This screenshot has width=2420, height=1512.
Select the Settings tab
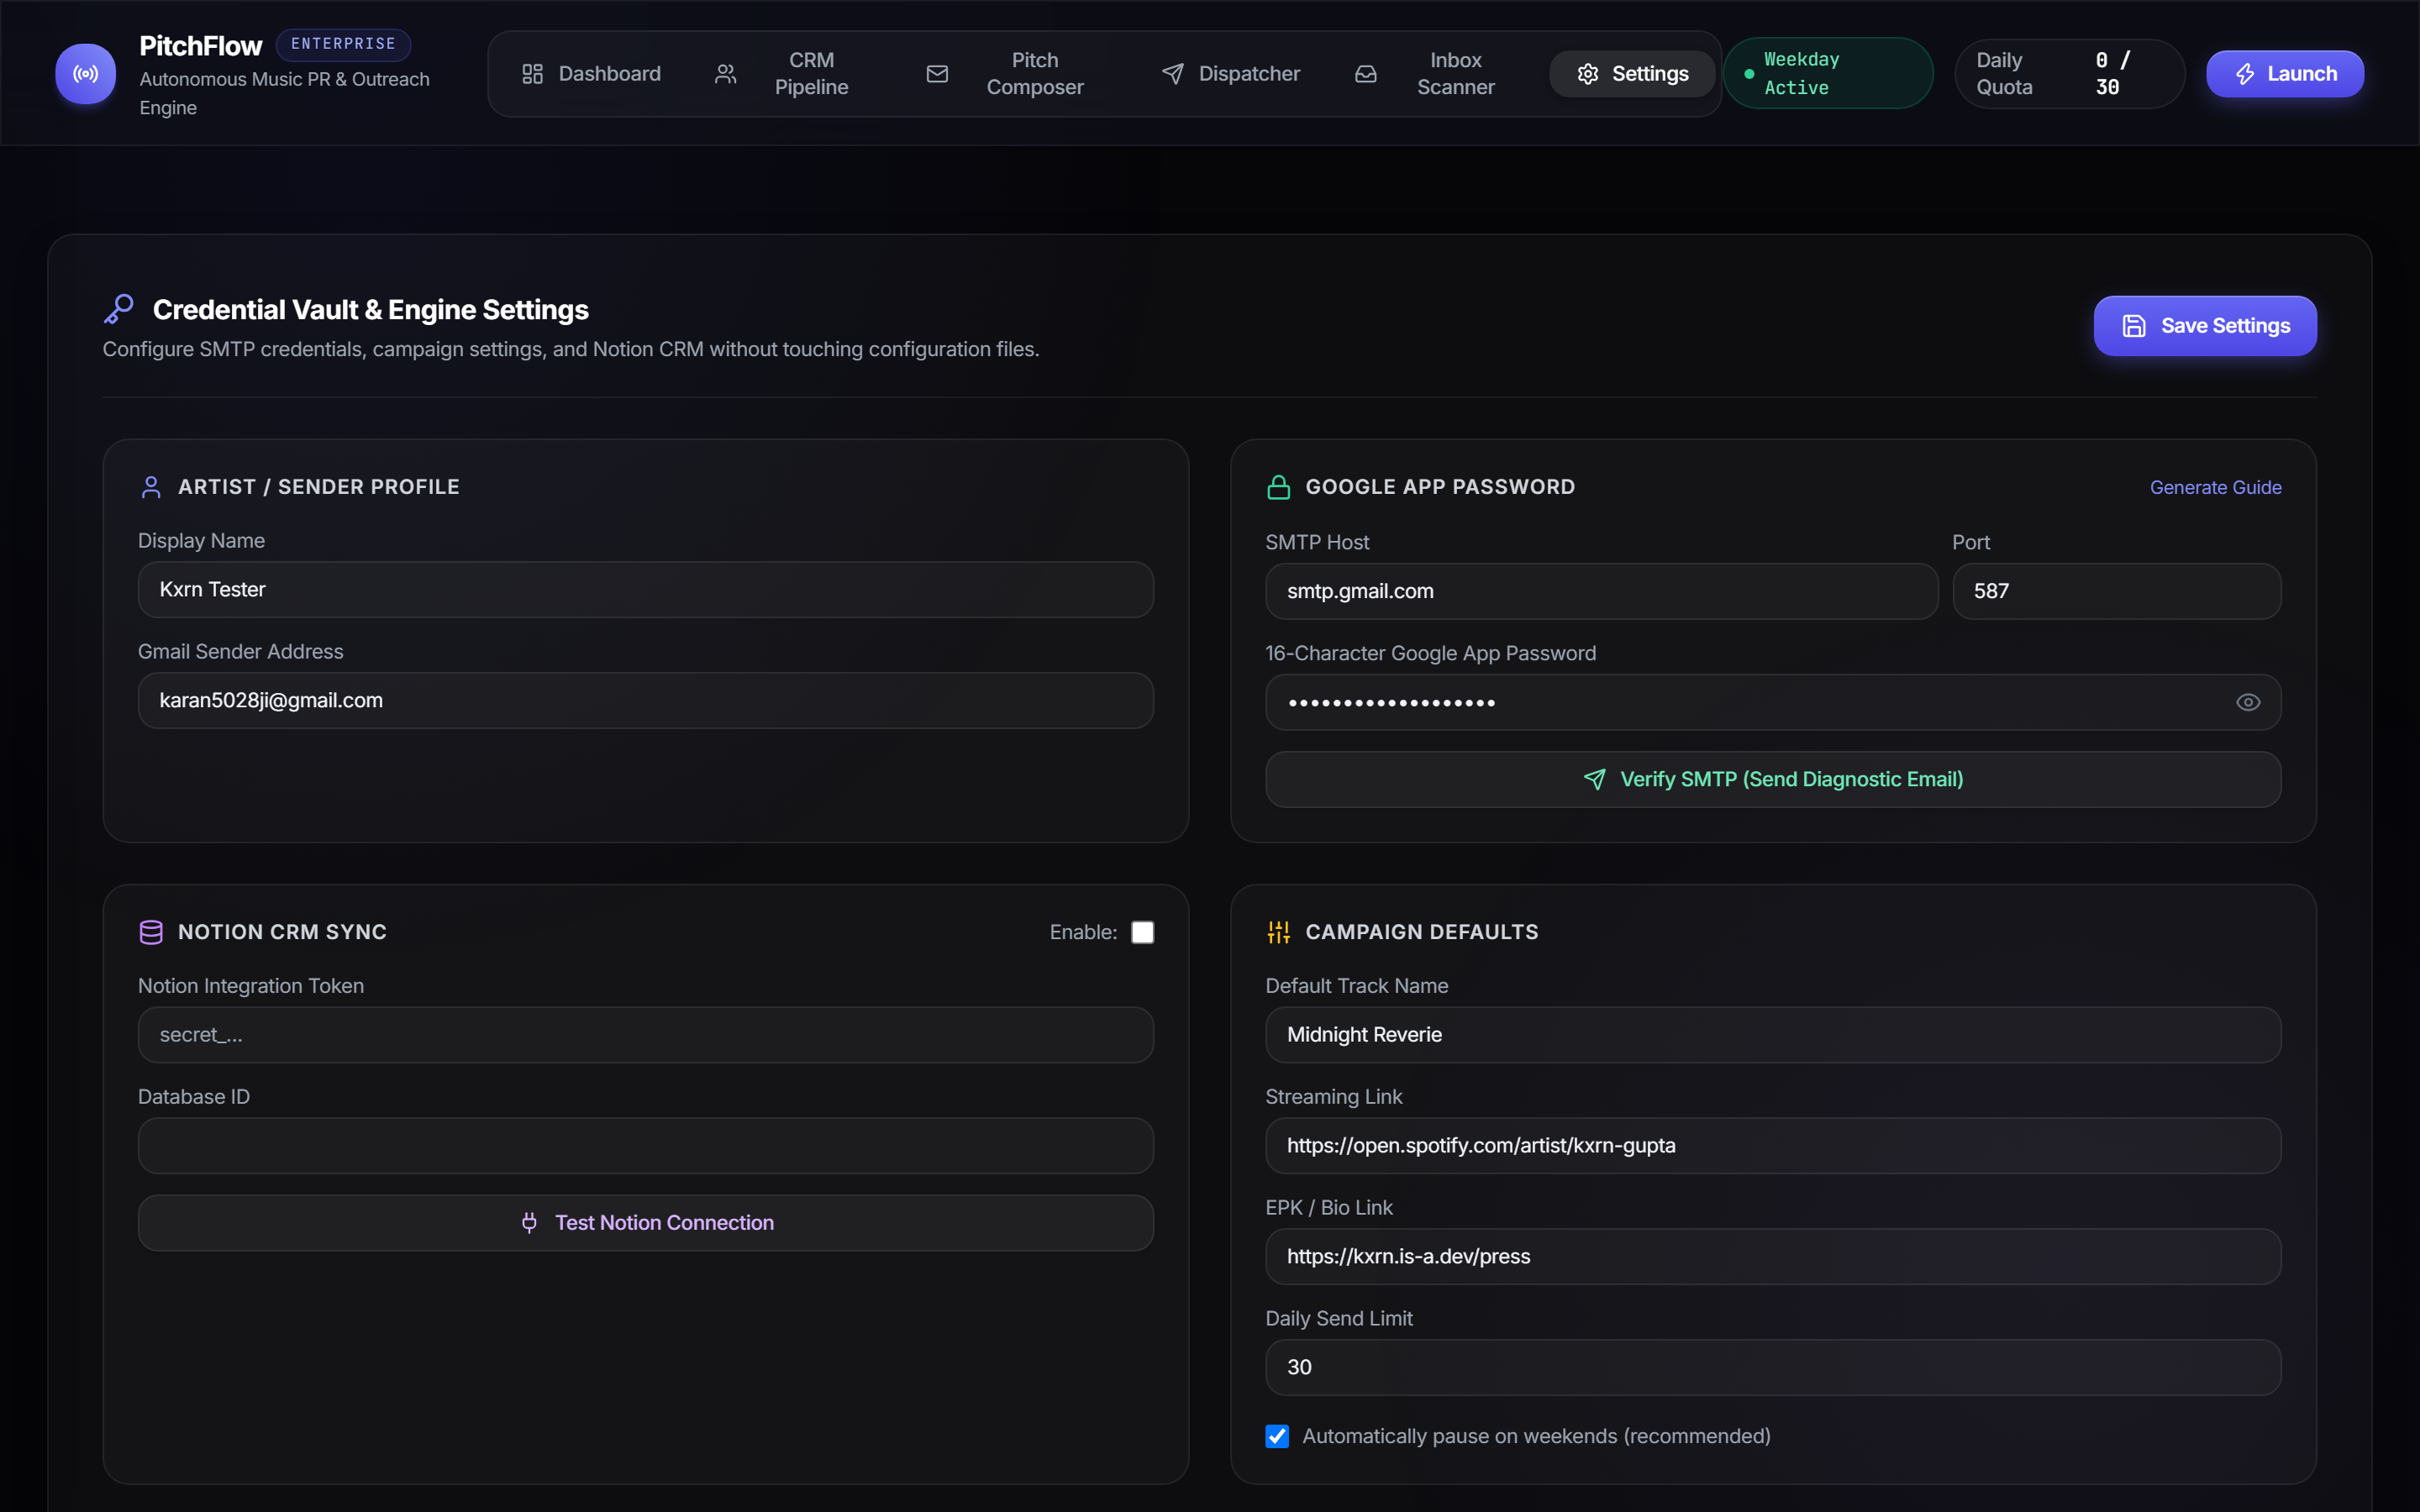point(1632,74)
